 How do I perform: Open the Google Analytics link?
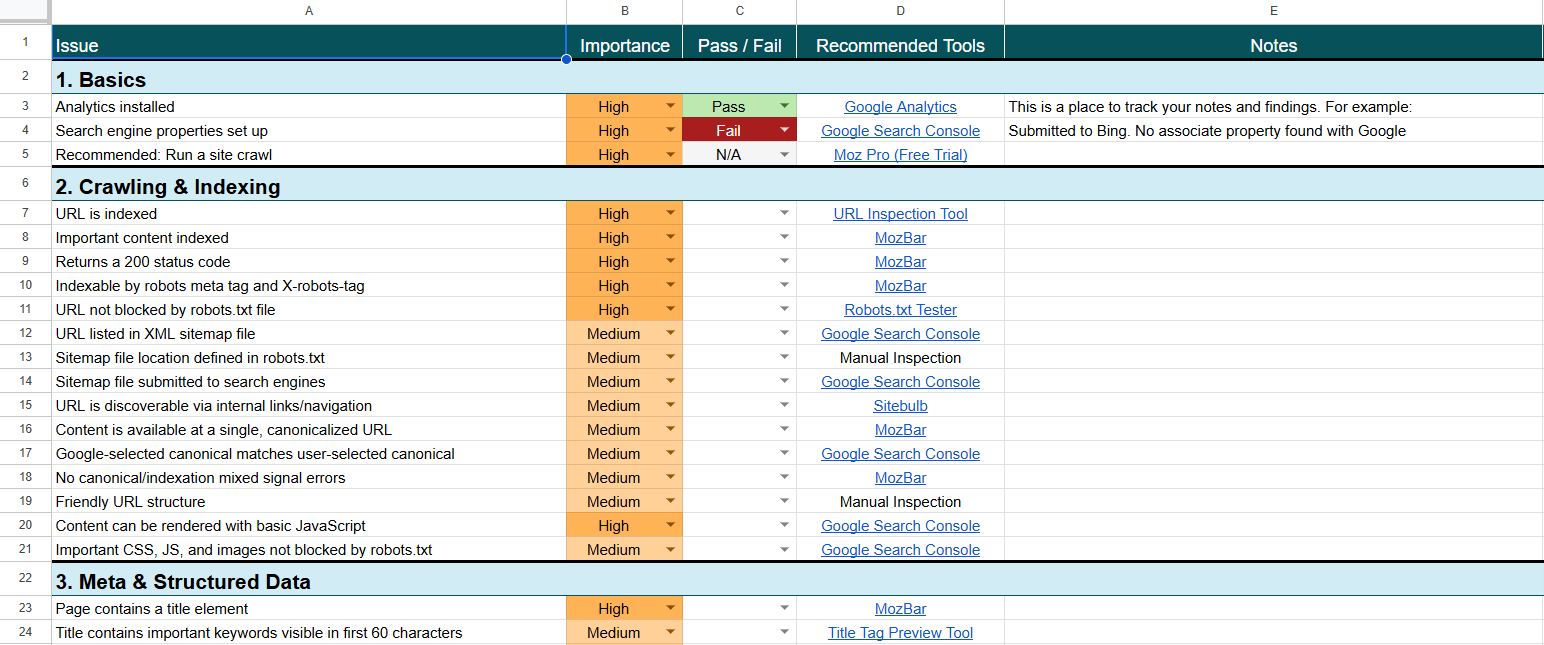click(x=900, y=106)
